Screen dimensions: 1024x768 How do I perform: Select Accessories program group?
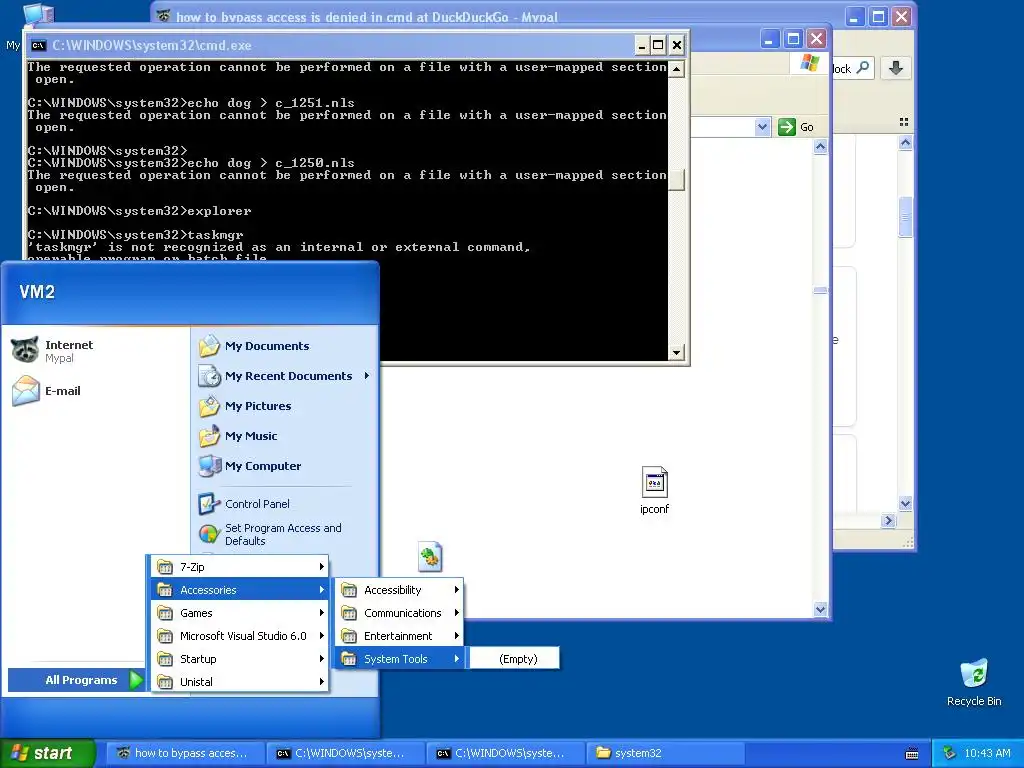[x=240, y=590]
